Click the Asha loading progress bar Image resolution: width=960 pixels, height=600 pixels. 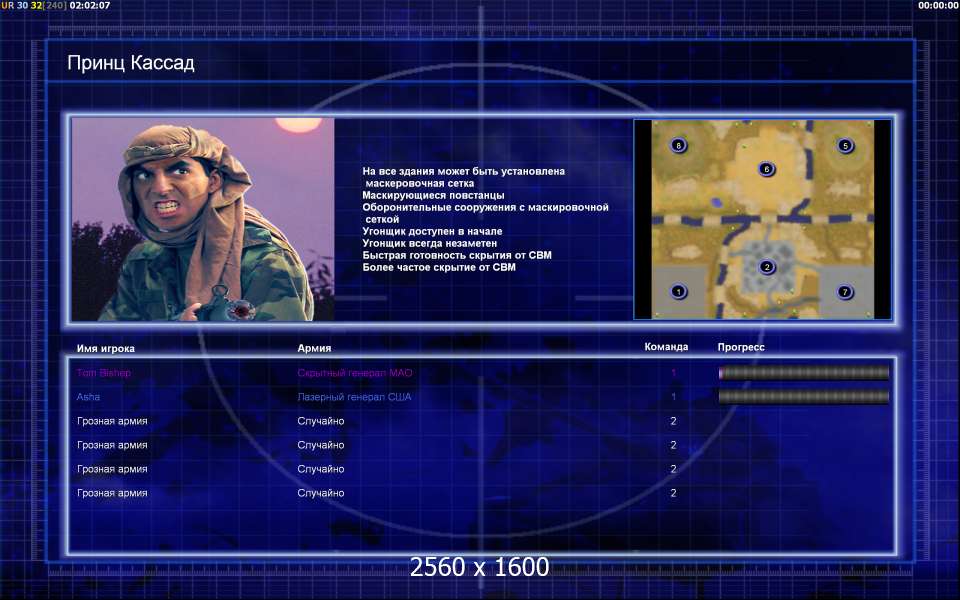[x=804, y=397]
